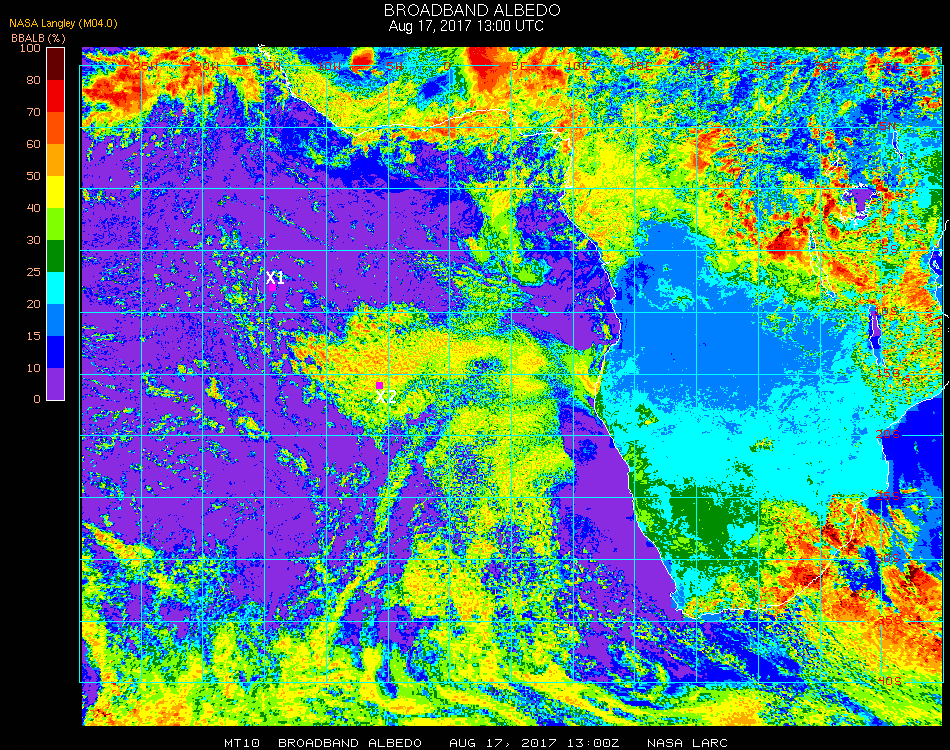This screenshot has height=750, width=950.
Task: Click the 'NASA LARC' footer credit
Action: (687, 743)
